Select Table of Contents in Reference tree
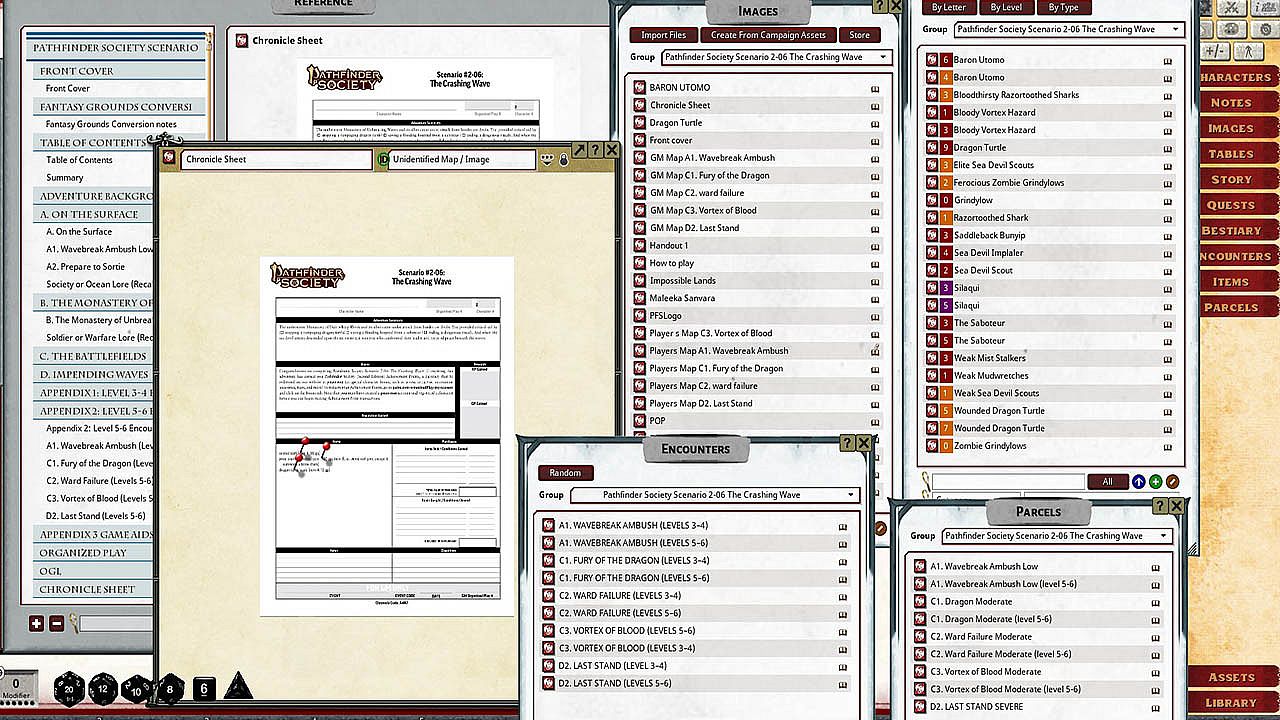Screen dimensions: 1280x720 [x=79, y=160]
